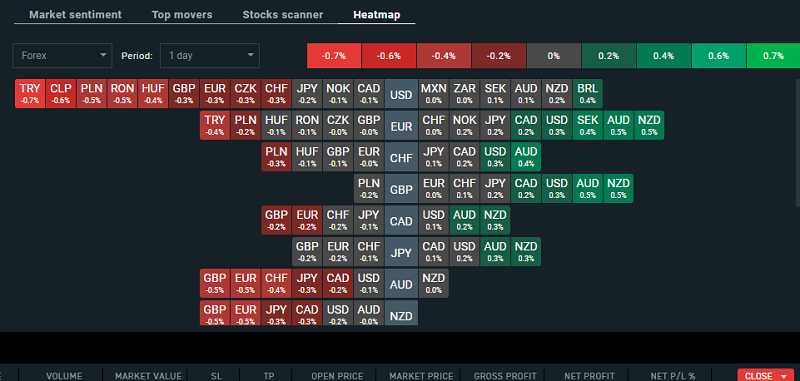Click the TRY -0.7% tile in USD row
Image resolution: width=800 pixels, height=381 pixels.
pos(30,93)
